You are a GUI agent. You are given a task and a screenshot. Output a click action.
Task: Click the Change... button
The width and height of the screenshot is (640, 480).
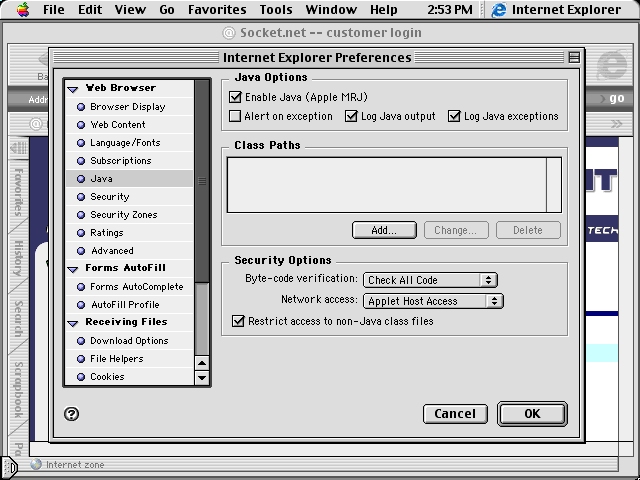pyautogui.click(x=456, y=230)
